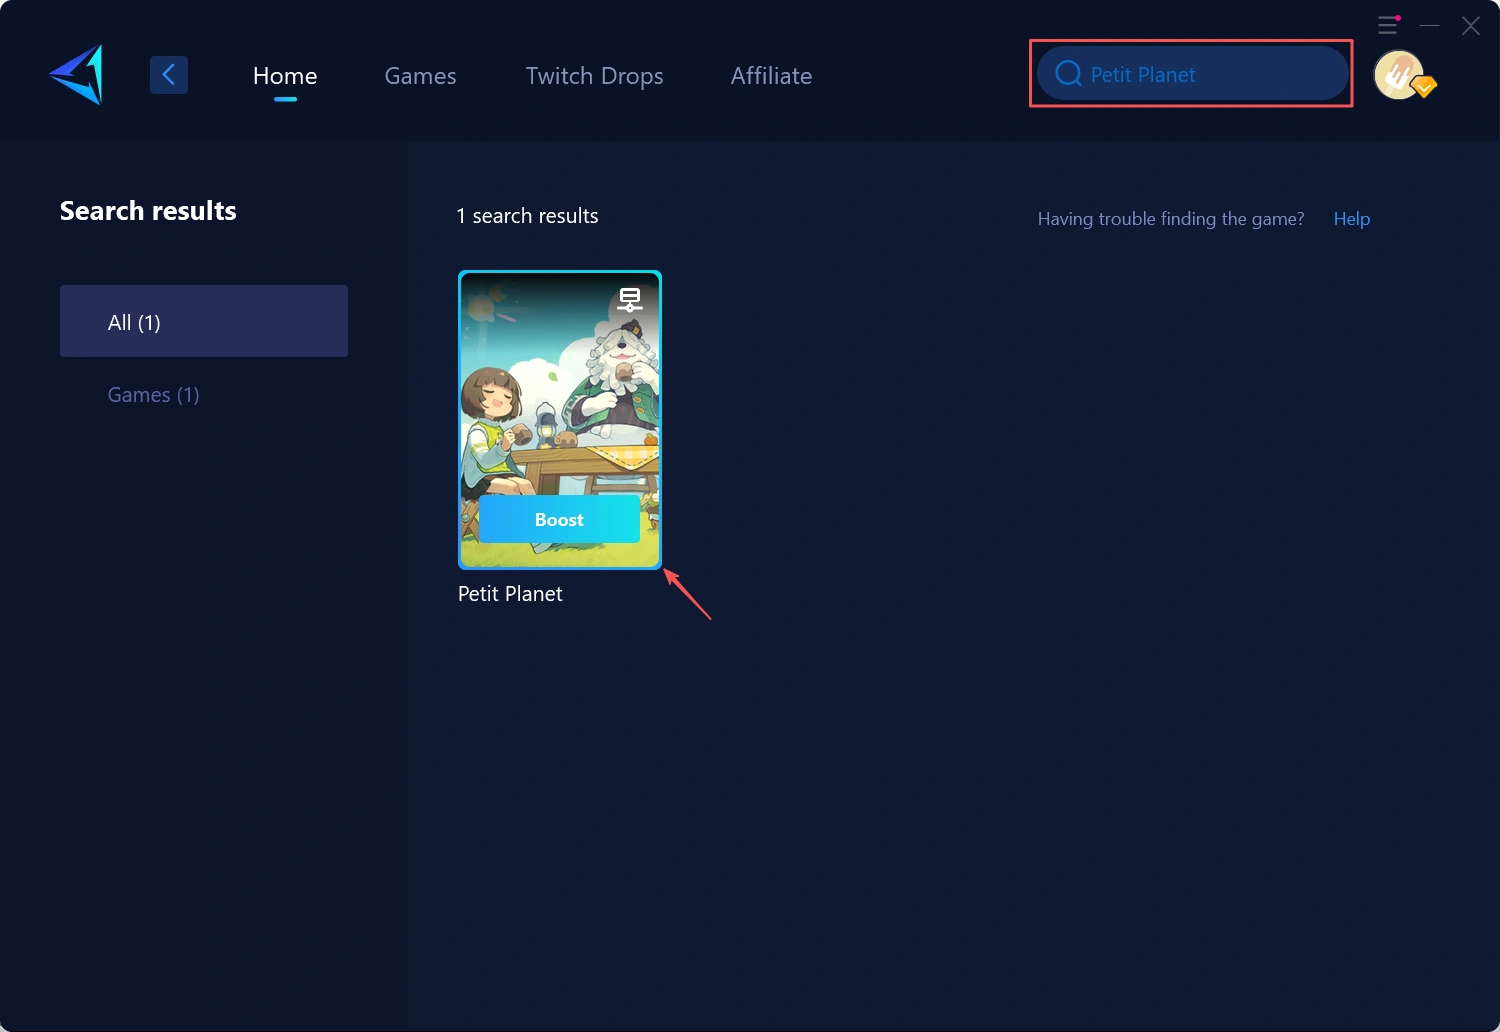Image resolution: width=1500 pixels, height=1032 pixels.
Task: Open the hamburger menu in title bar
Action: click(x=1388, y=26)
